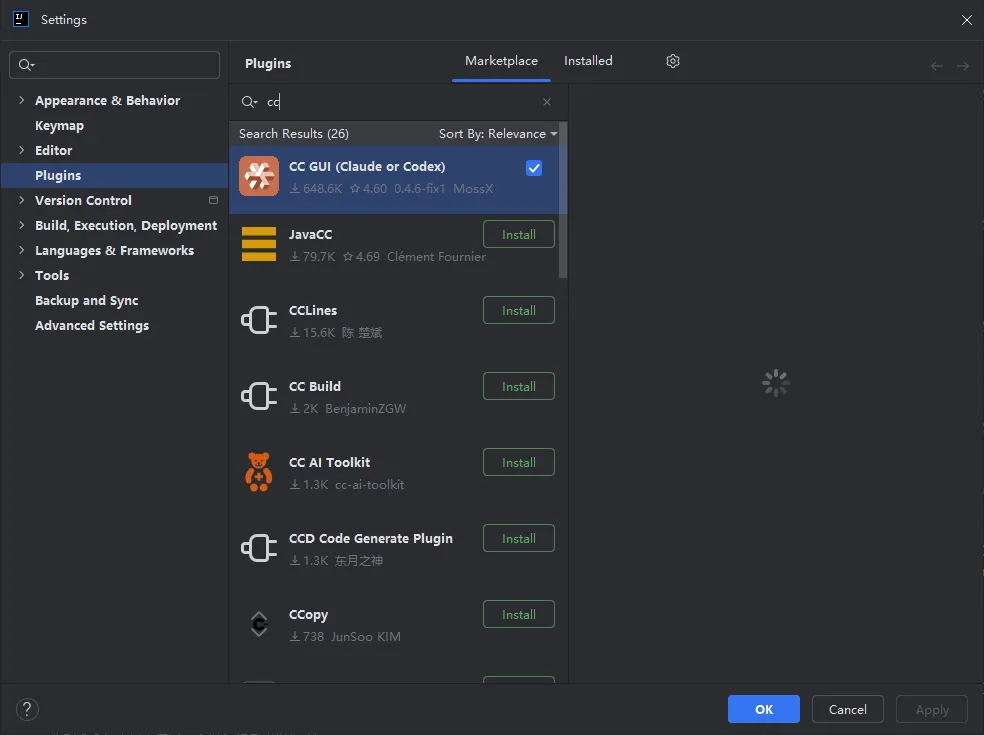The width and height of the screenshot is (984, 735).
Task: Expand the Version Control section
Action: coord(21,200)
